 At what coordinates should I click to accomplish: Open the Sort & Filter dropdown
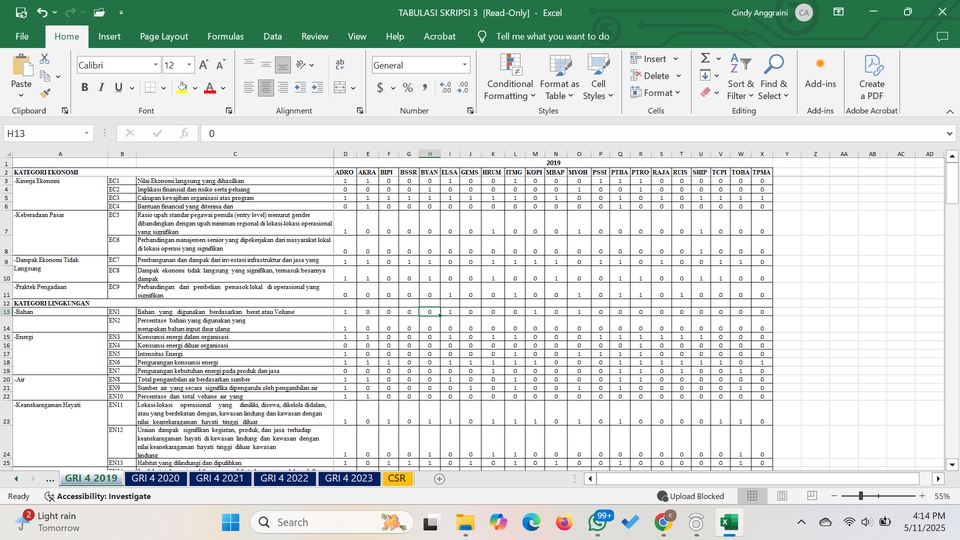point(740,77)
